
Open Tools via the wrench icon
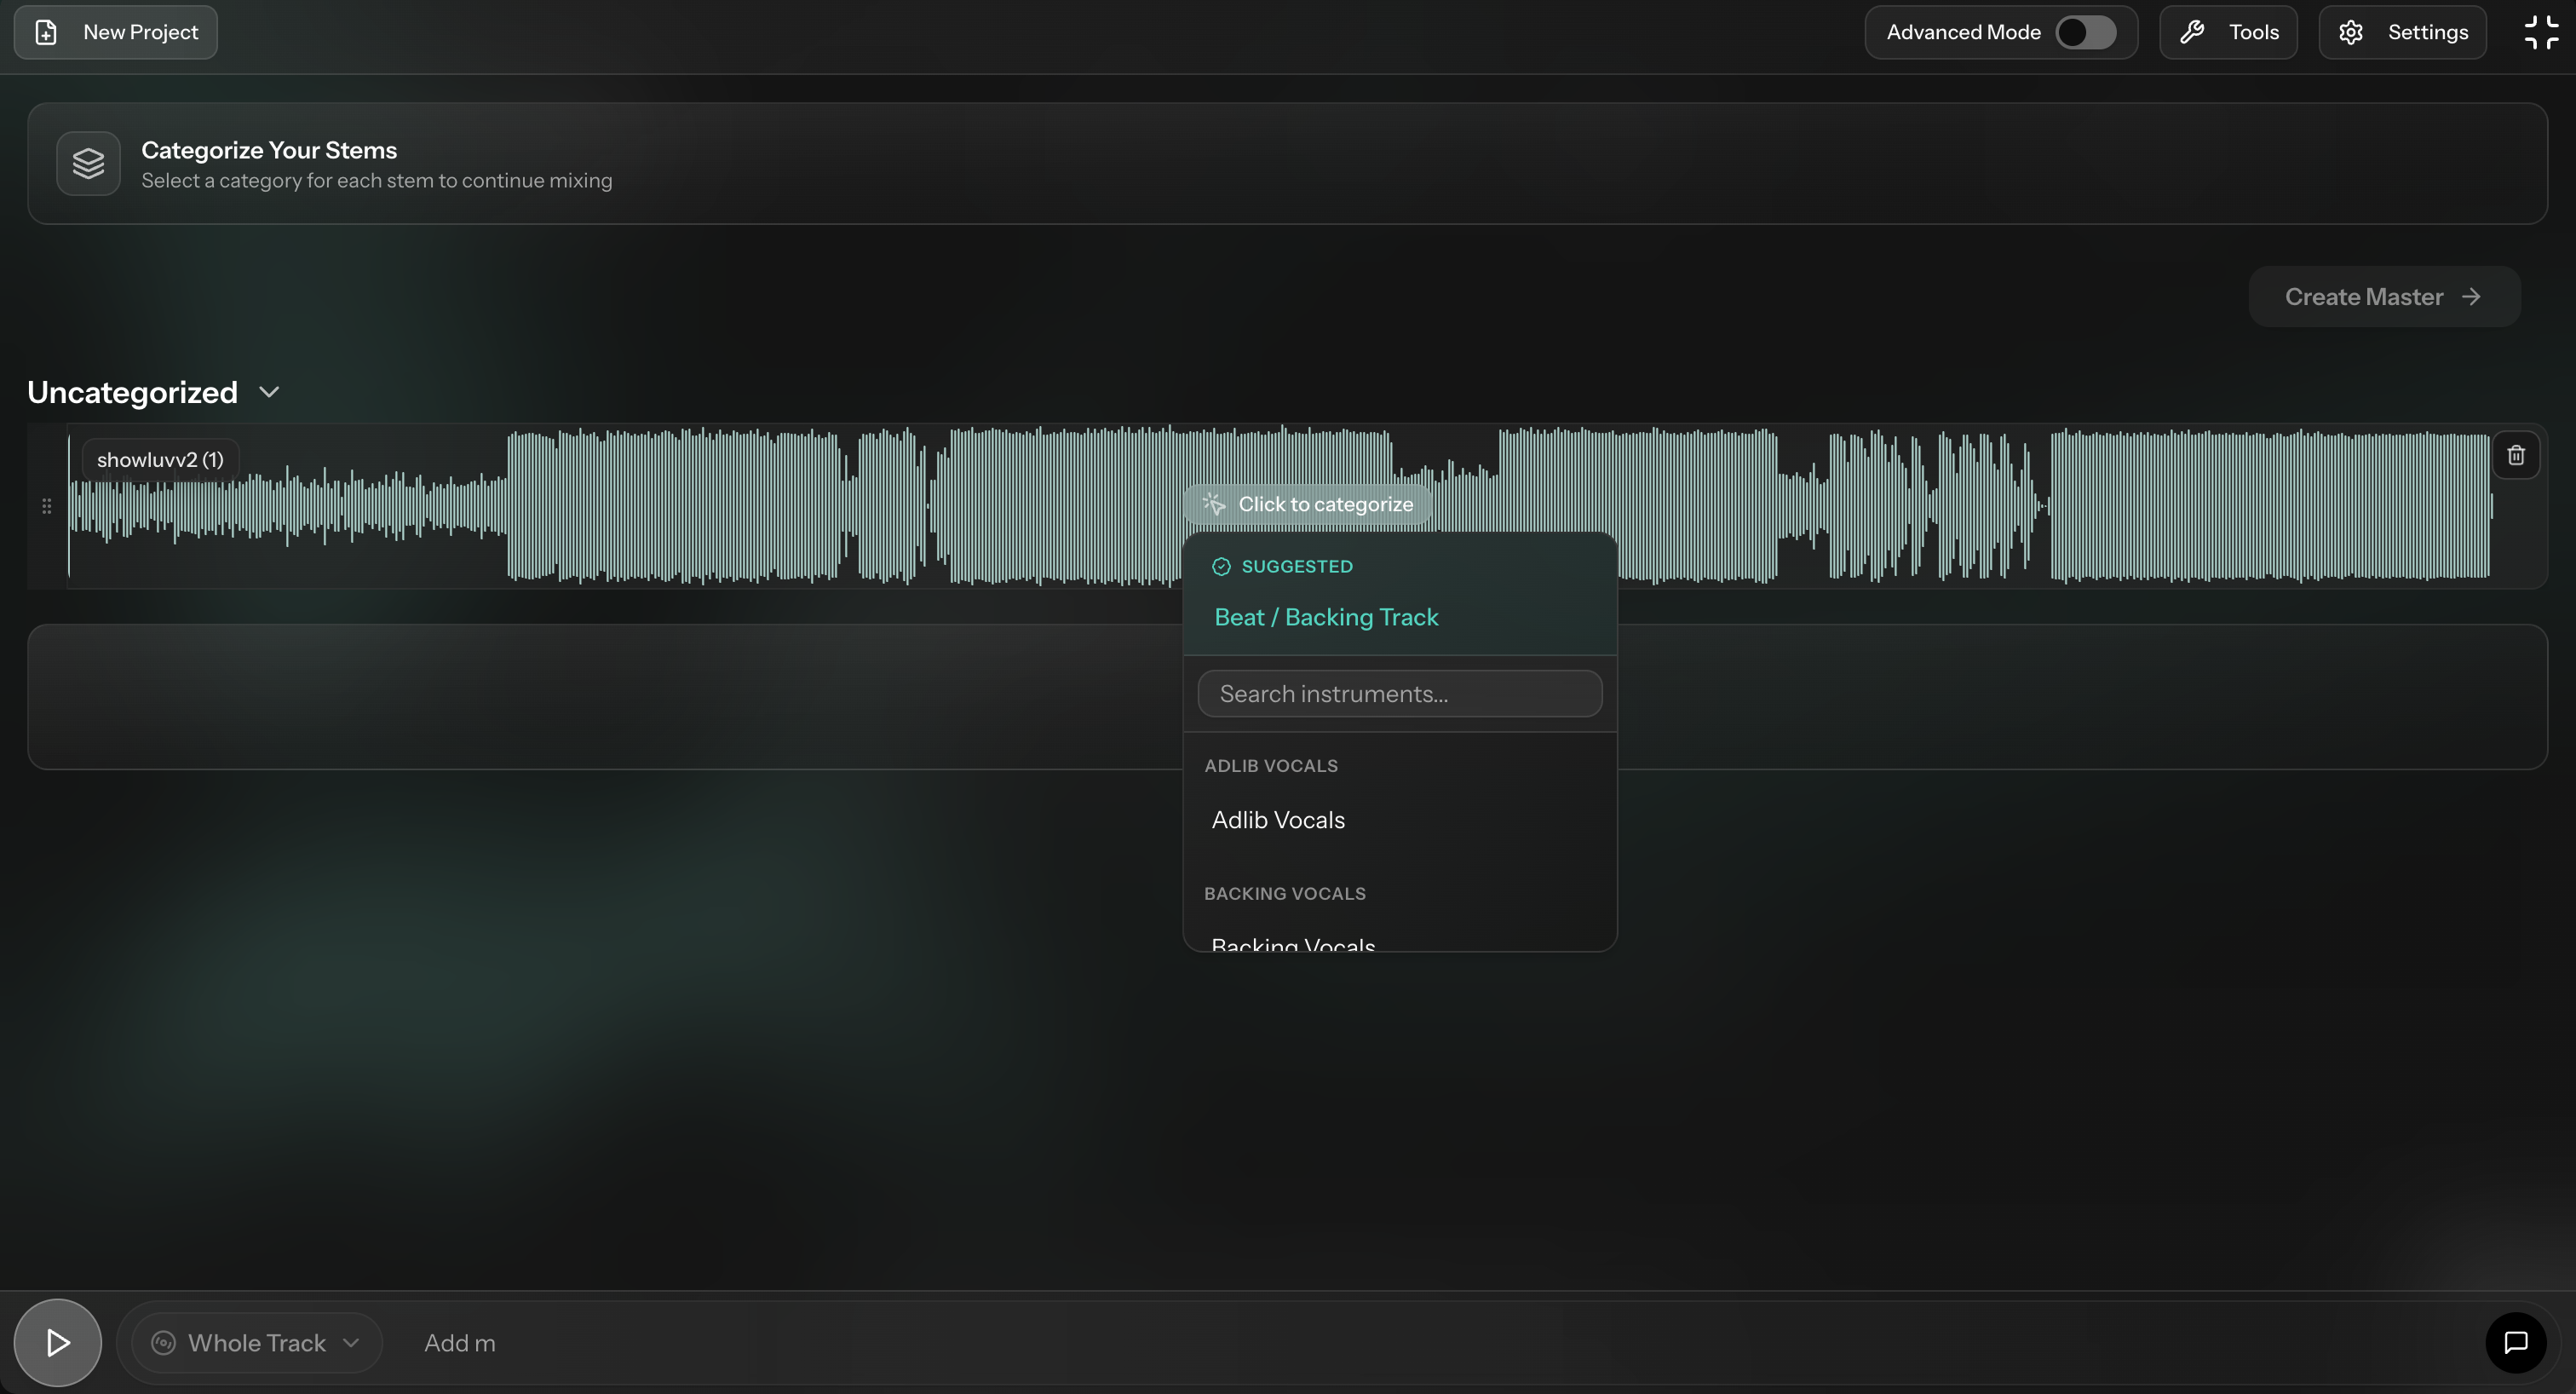(x=2192, y=31)
